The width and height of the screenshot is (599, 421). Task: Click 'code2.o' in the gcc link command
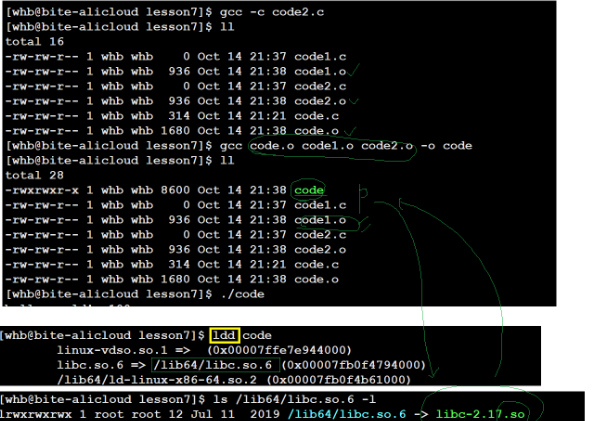pos(387,146)
